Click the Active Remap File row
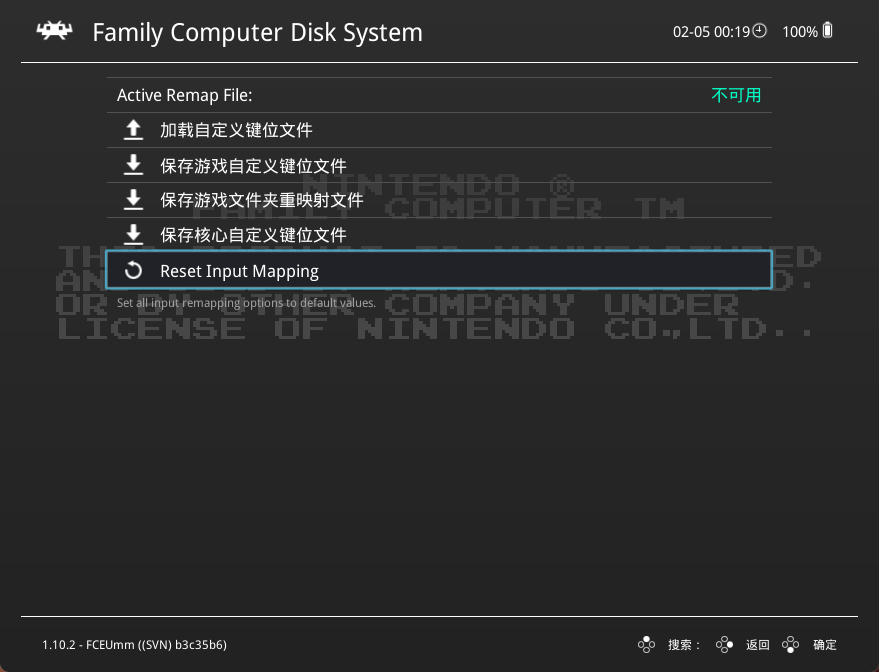This screenshot has height=672, width=879. [440, 95]
